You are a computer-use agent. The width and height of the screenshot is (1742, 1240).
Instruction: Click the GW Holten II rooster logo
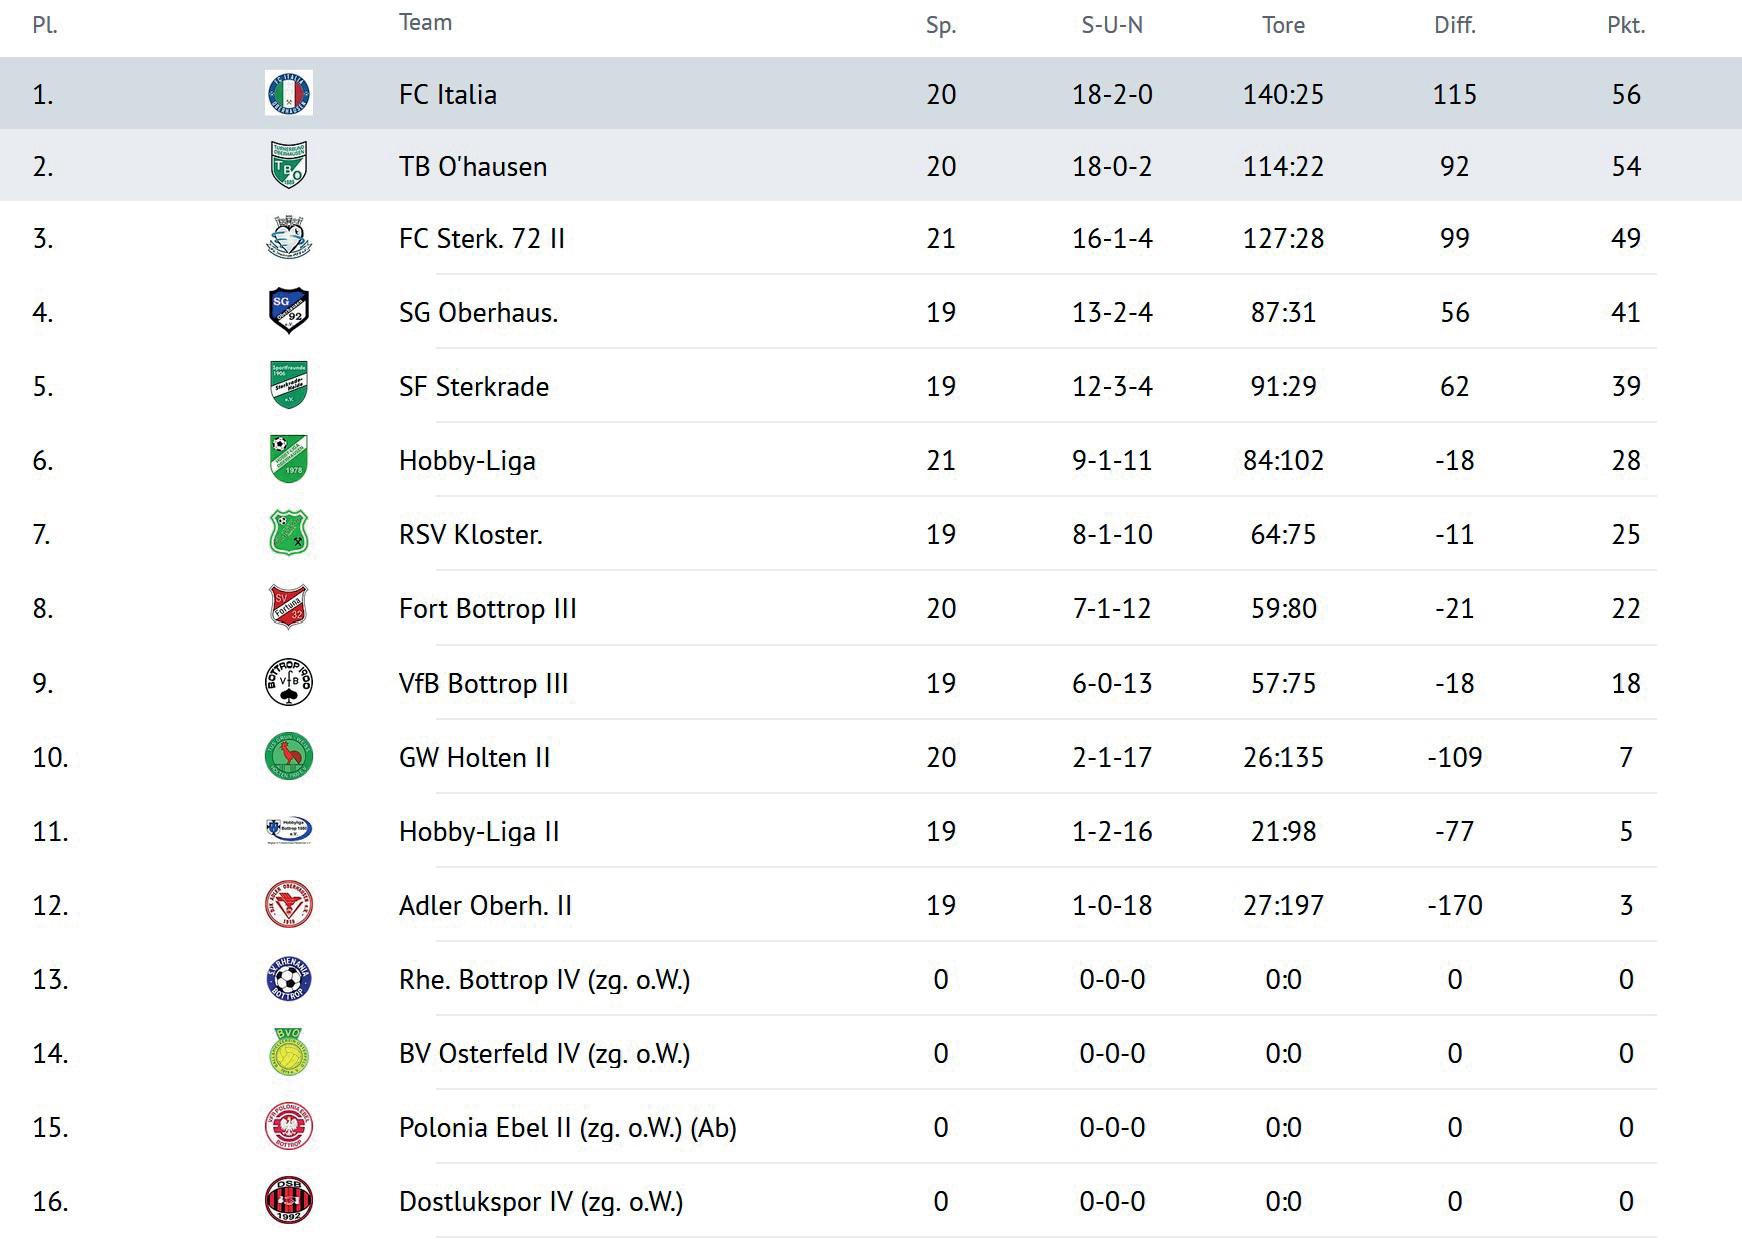click(288, 756)
